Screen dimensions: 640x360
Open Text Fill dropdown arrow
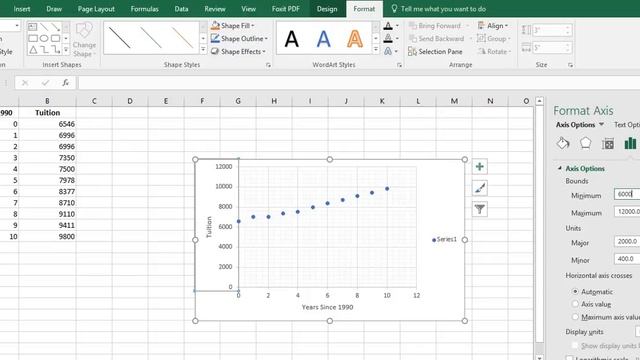397,26
